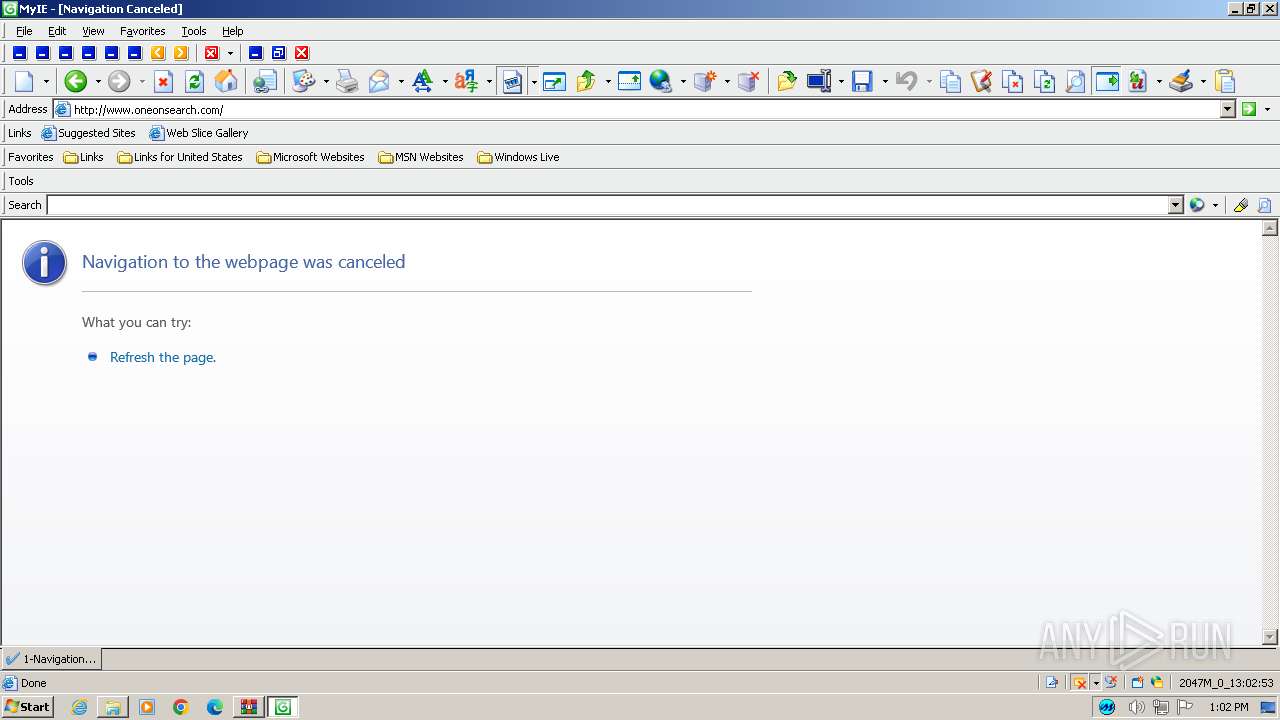Switch to previous tab with orange left arrow

tap(157, 53)
